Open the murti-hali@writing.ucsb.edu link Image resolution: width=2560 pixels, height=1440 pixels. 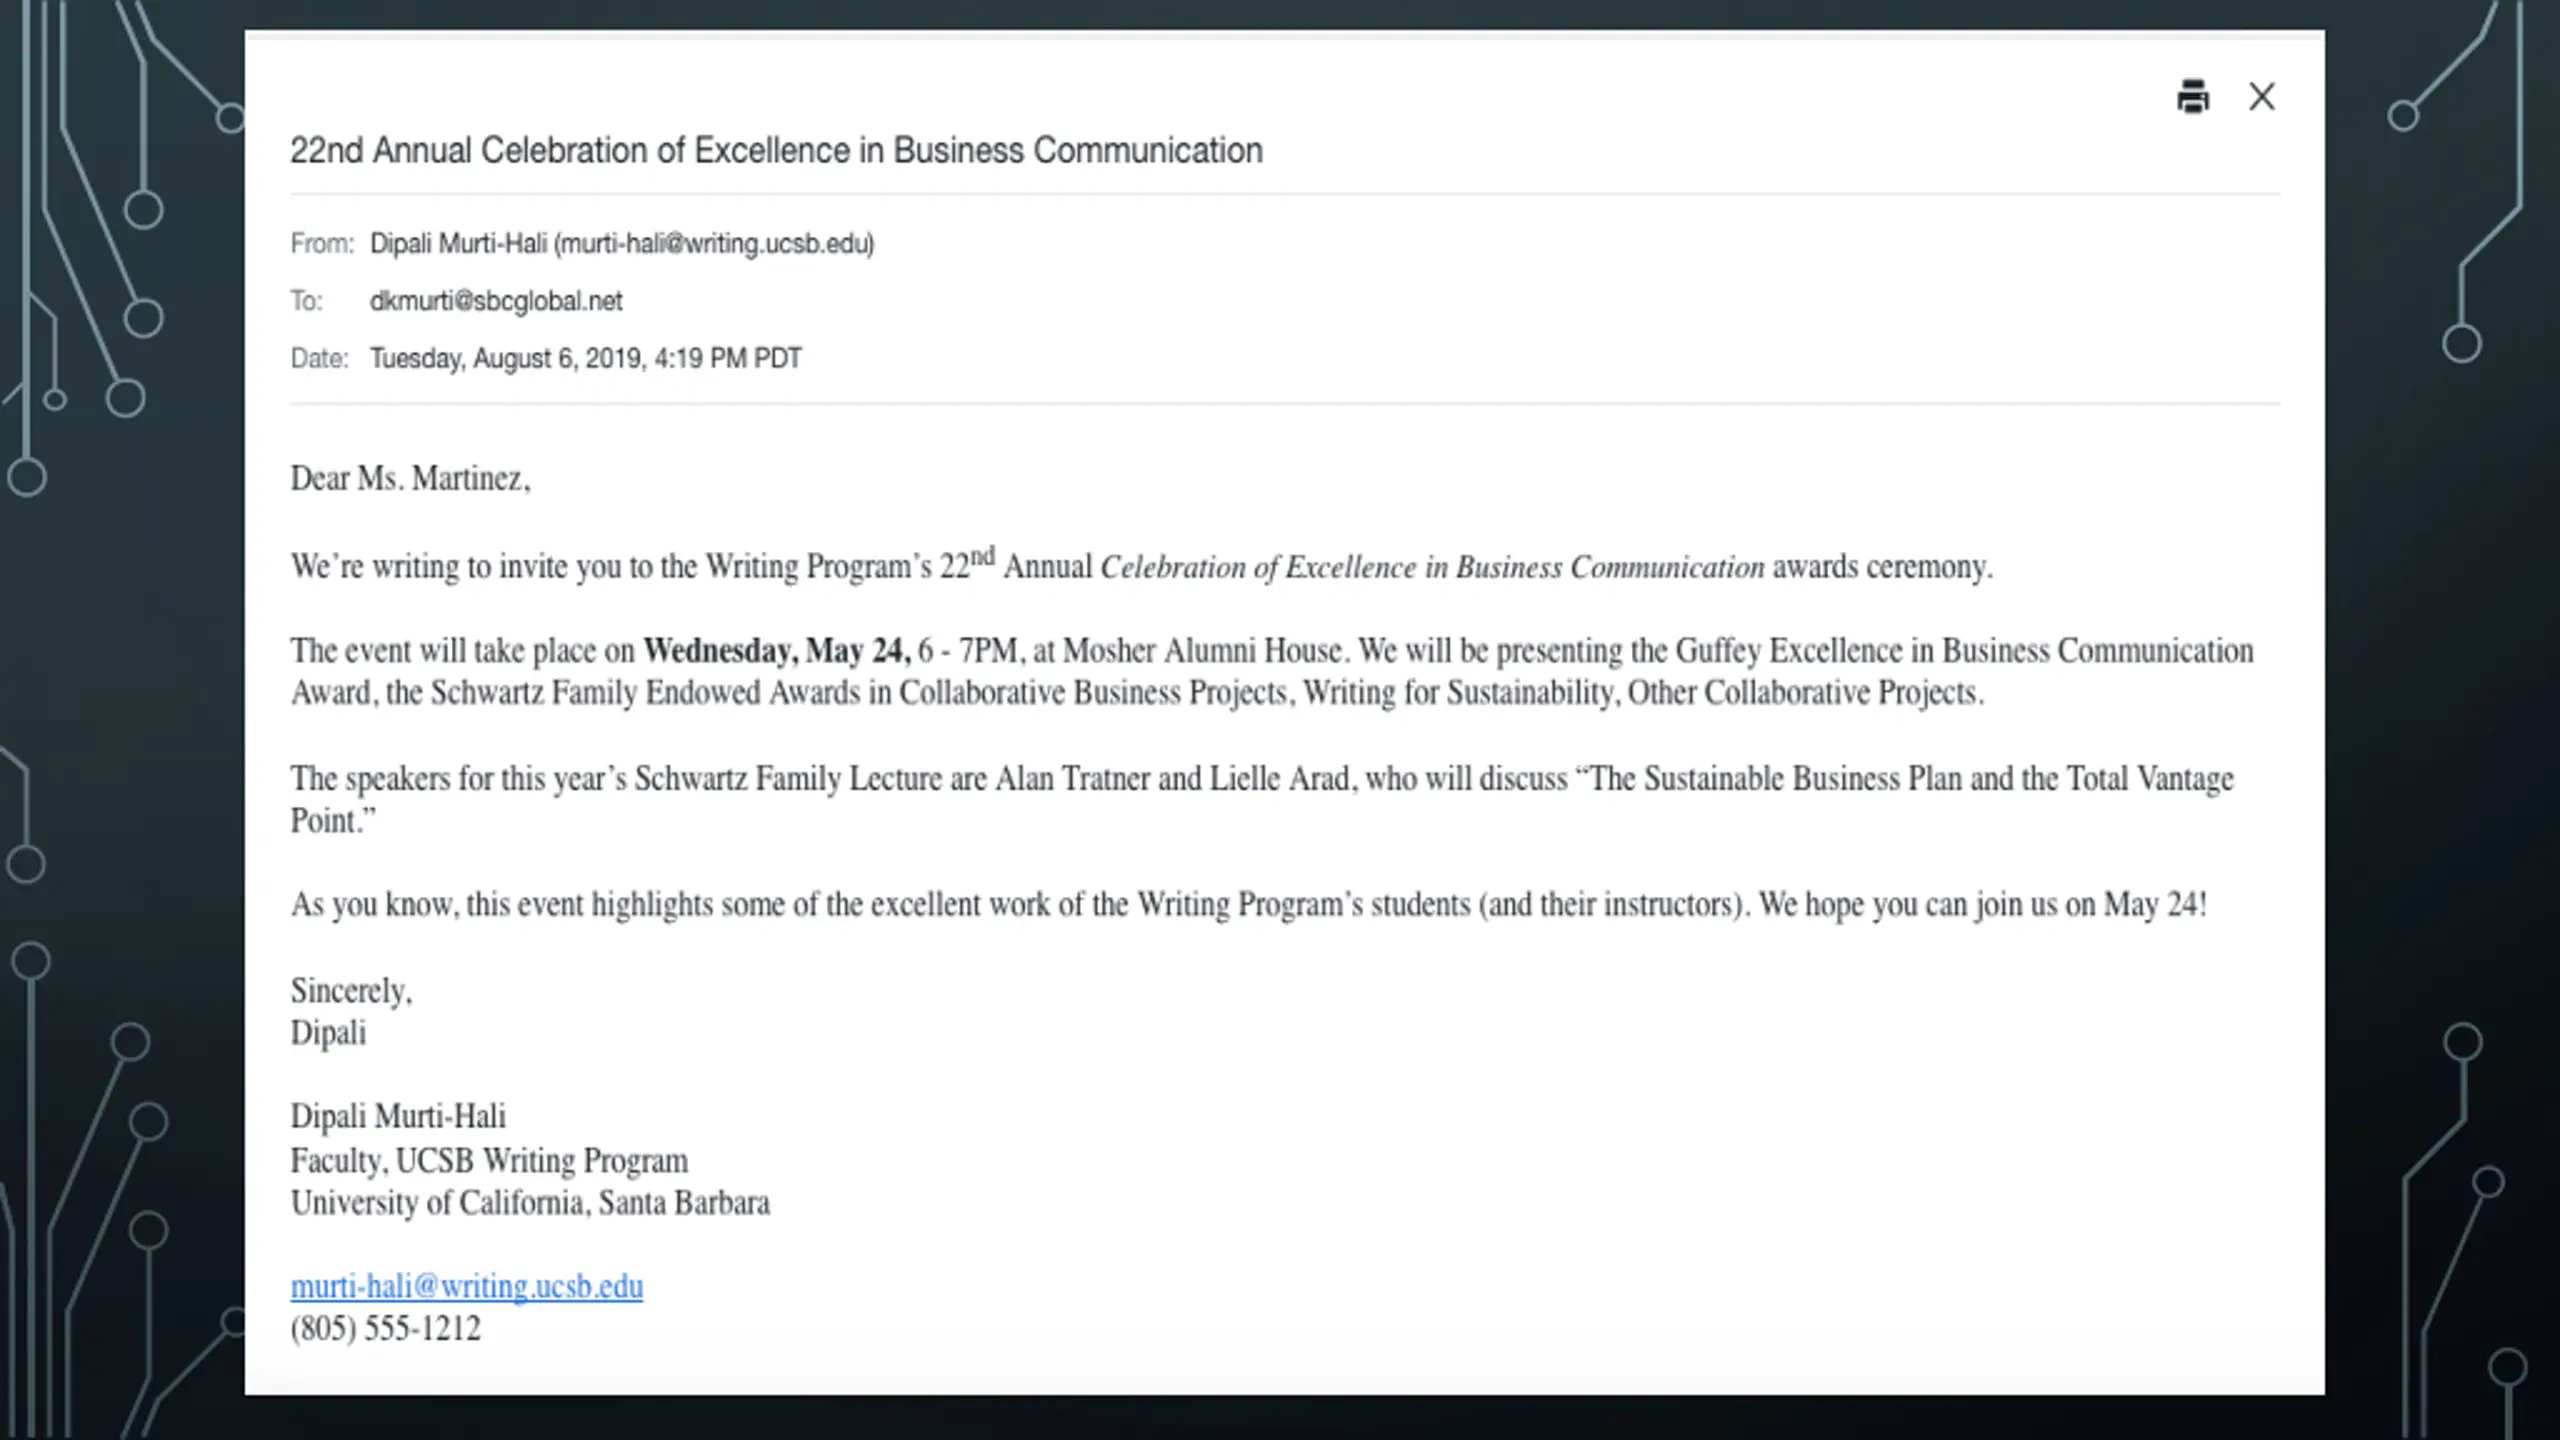[x=467, y=1286]
